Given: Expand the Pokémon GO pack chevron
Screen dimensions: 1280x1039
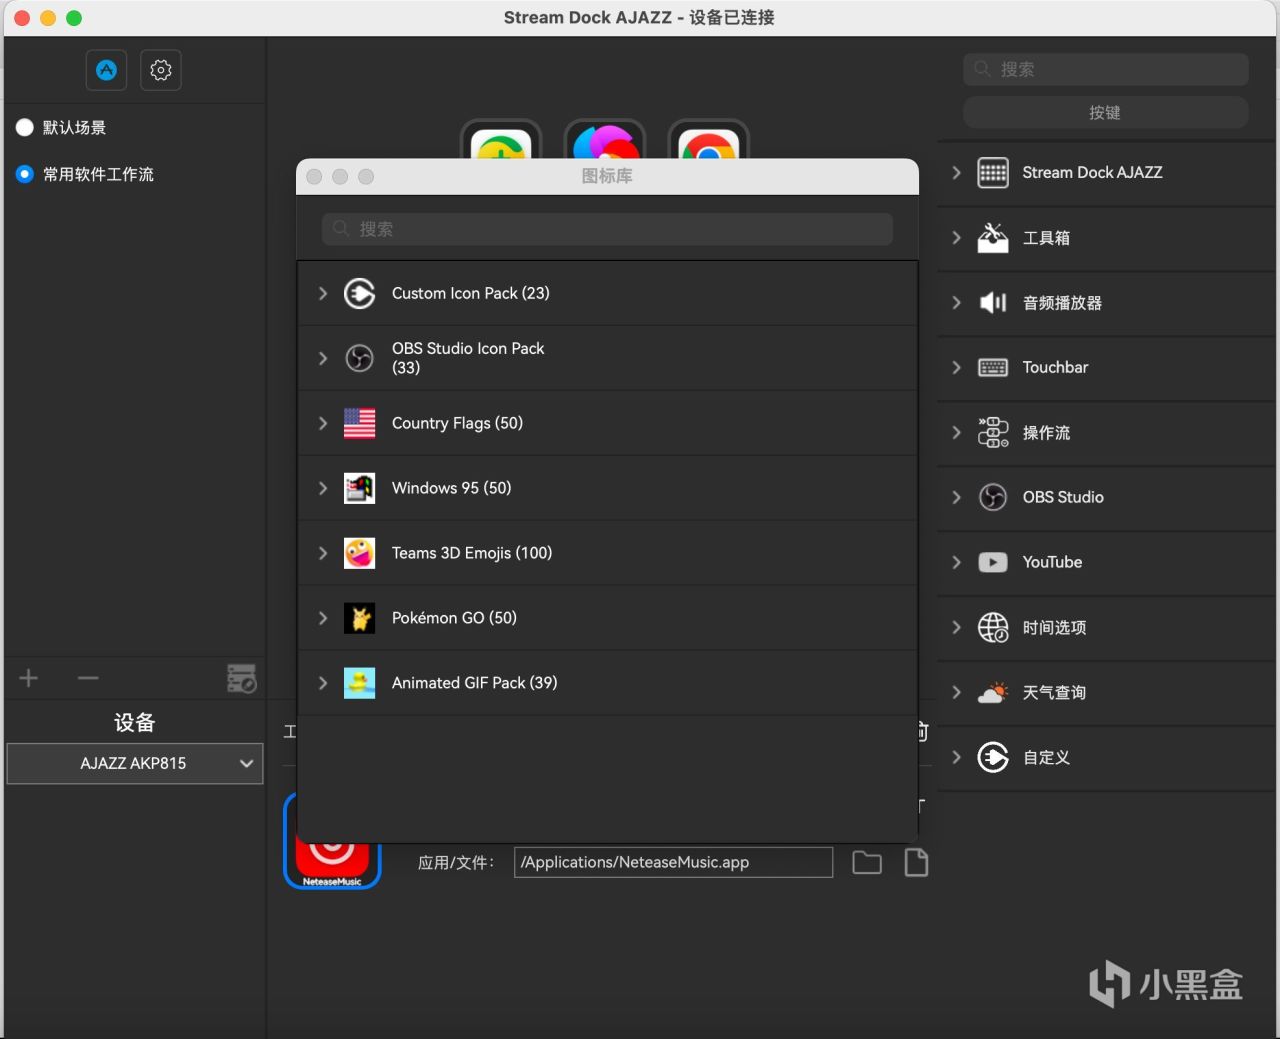Looking at the screenshot, I should (323, 618).
